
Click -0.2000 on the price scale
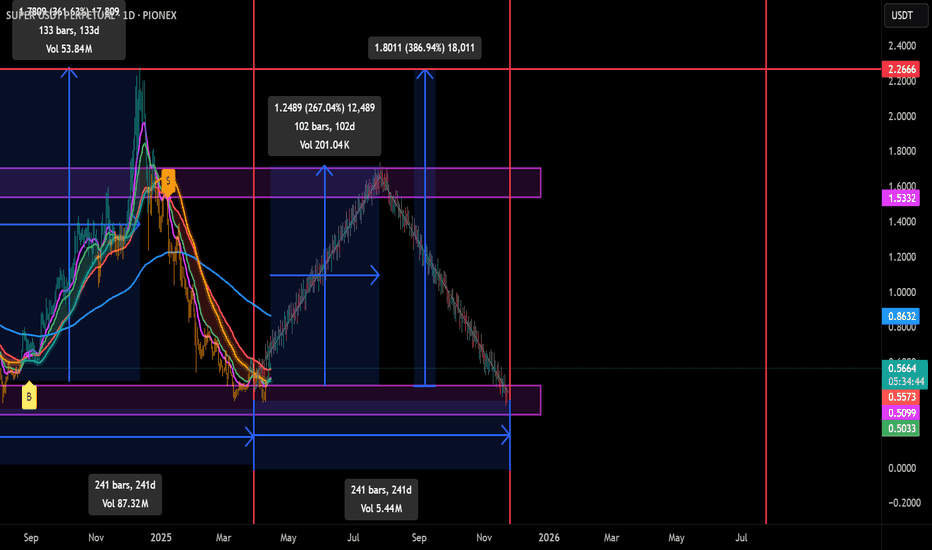[x=904, y=503]
